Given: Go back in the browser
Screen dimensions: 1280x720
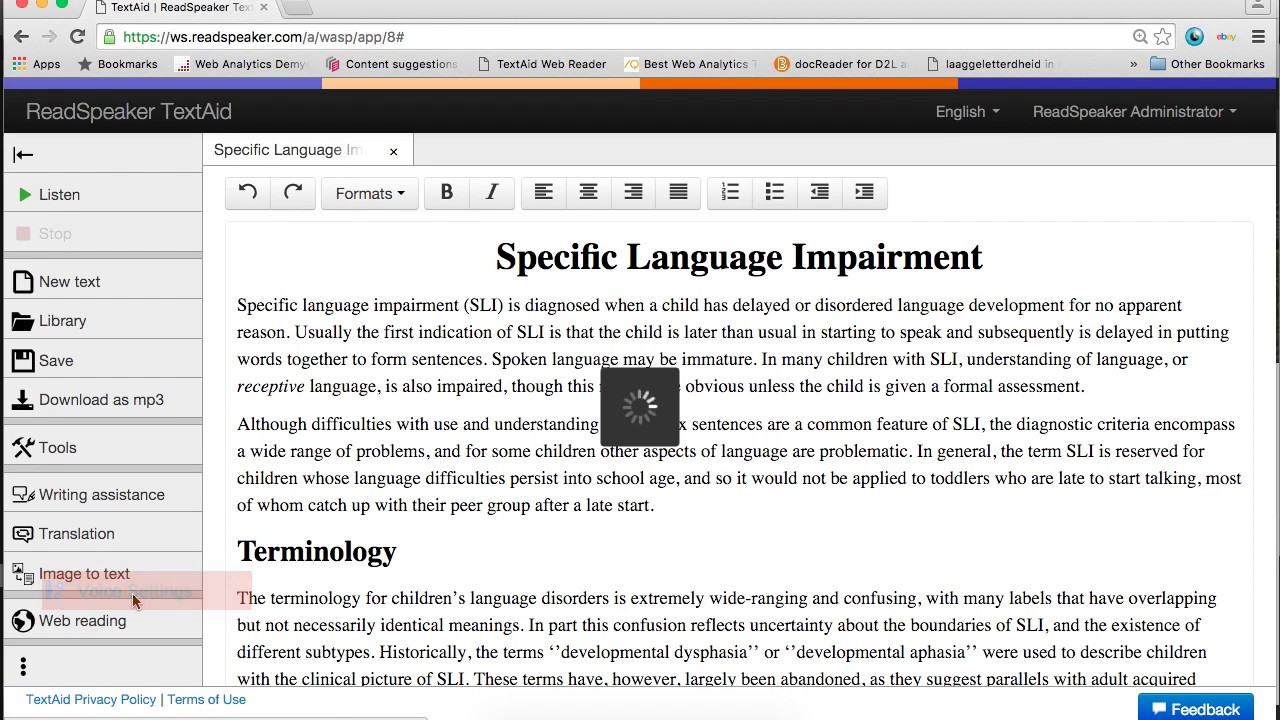Looking at the screenshot, I should [22, 37].
